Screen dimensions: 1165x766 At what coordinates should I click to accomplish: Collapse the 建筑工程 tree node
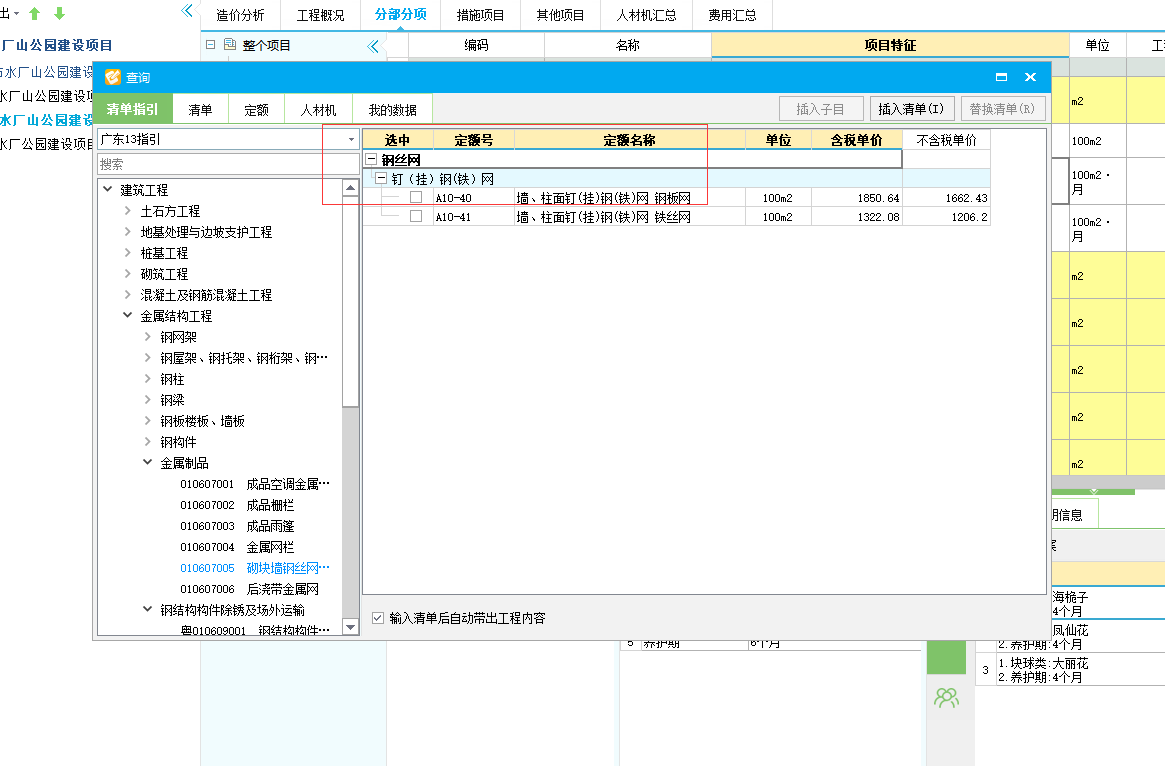[108, 189]
